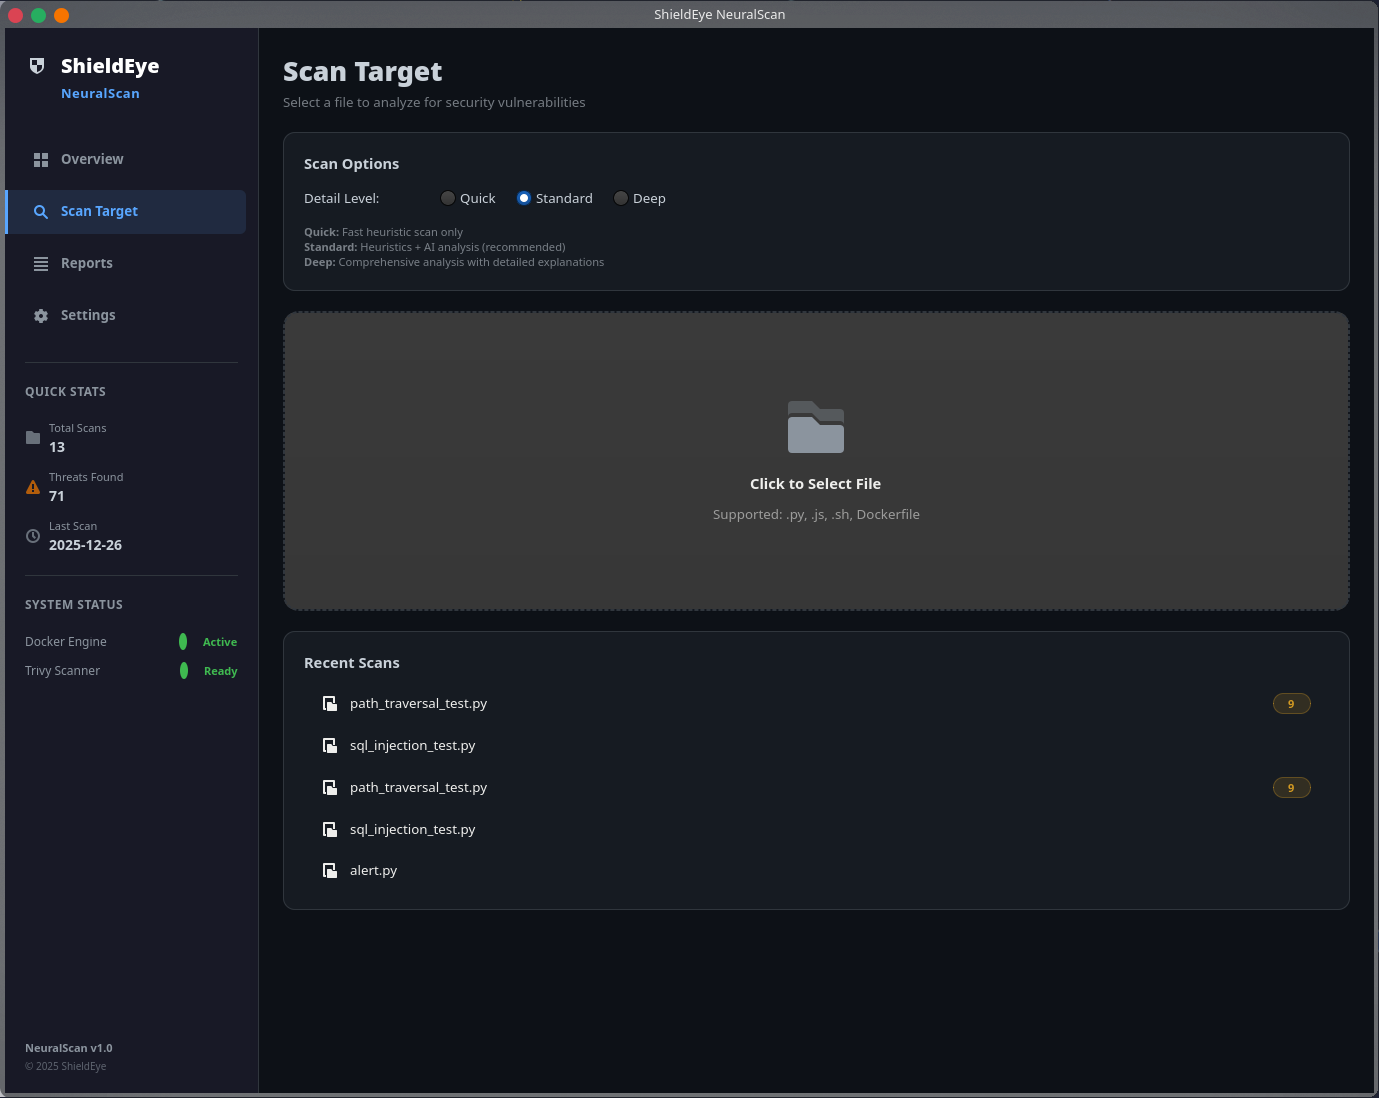Viewport: 1379px width, 1098px height.
Task: Click the threat count badge on the first scan
Action: 1291,704
